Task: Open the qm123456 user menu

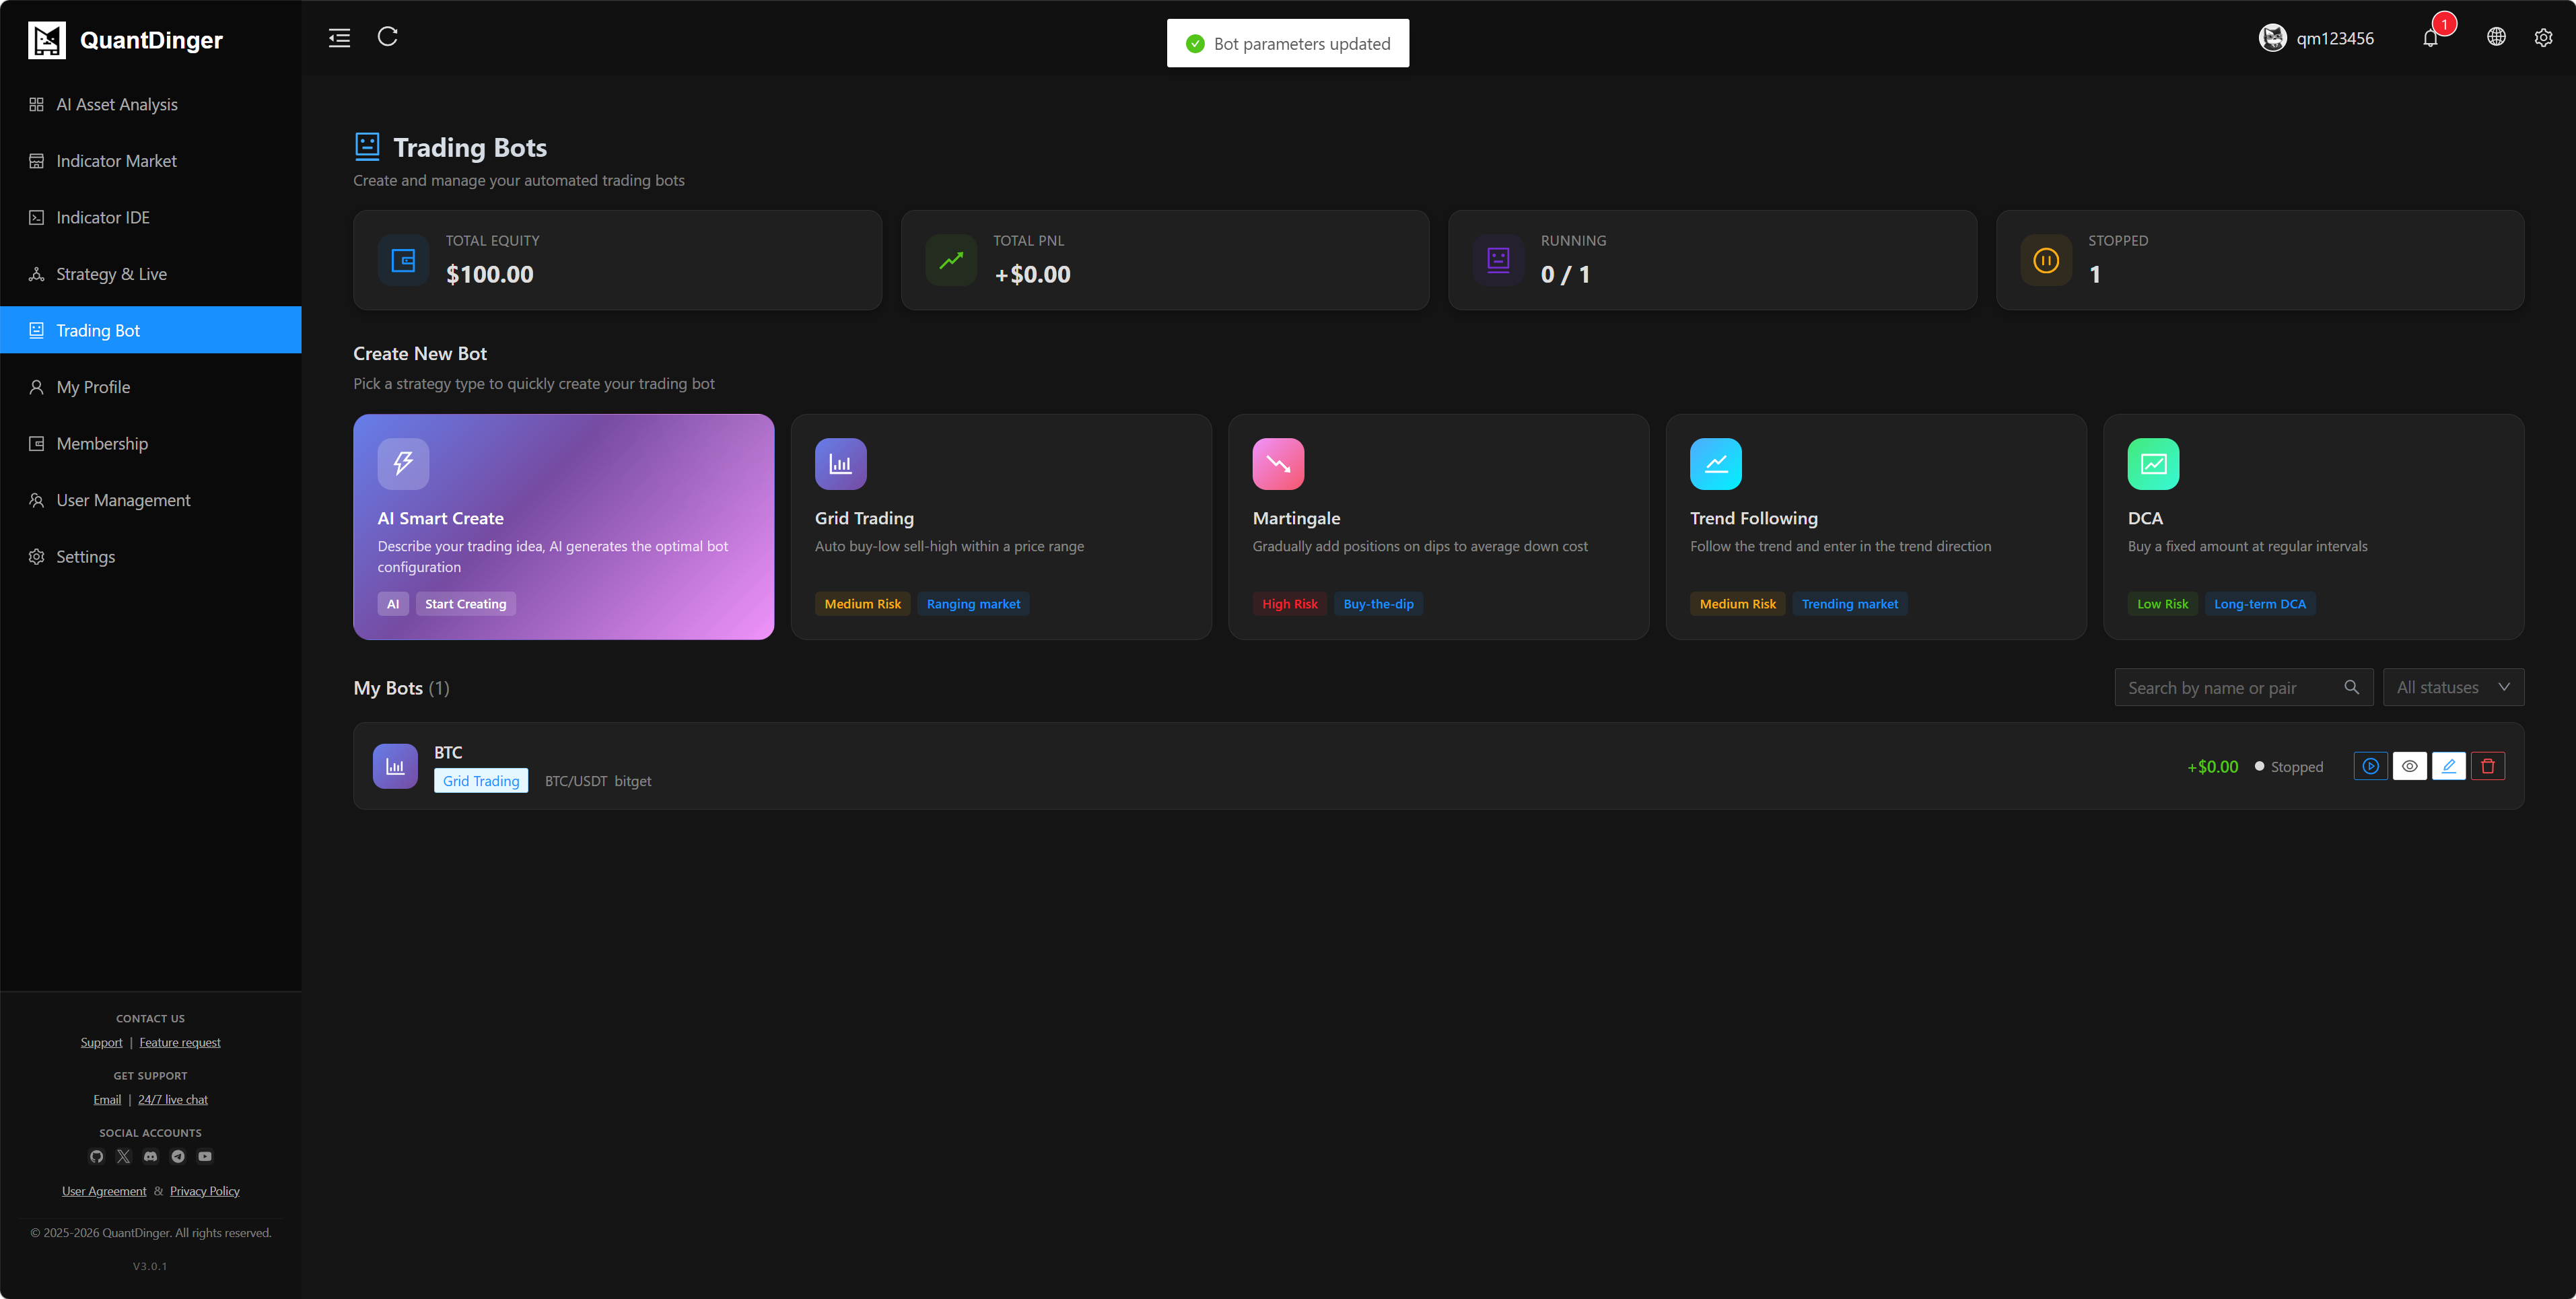Action: click(2317, 38)
